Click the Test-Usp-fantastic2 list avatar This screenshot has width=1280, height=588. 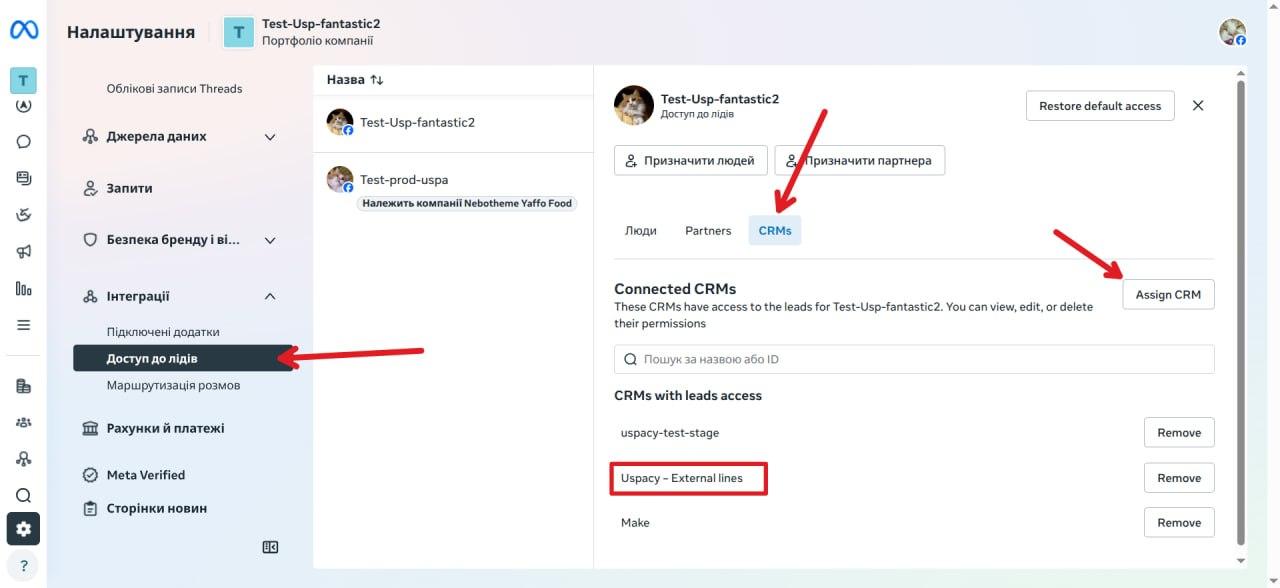click(x=340, y=122)
